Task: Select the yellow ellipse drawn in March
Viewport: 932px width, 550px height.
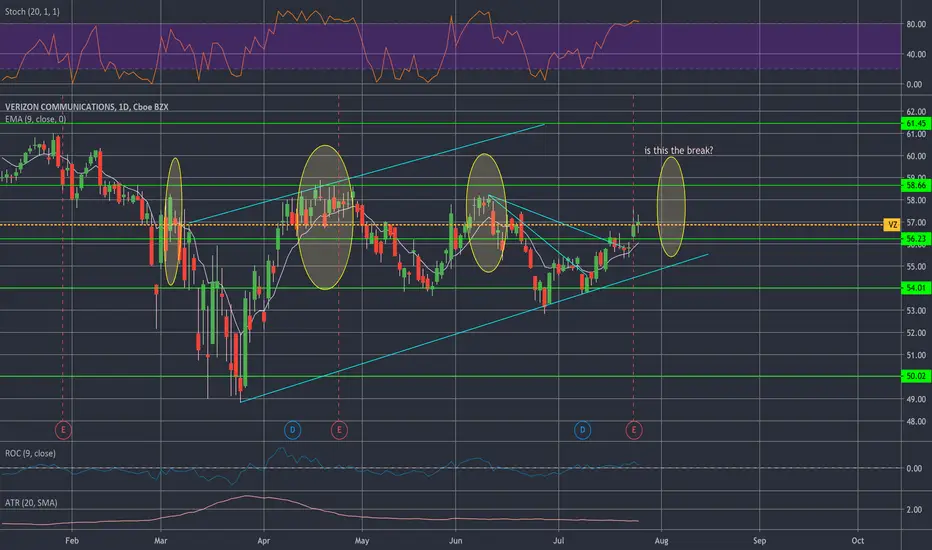Action: pyautogui.click(x=173, y=222)
